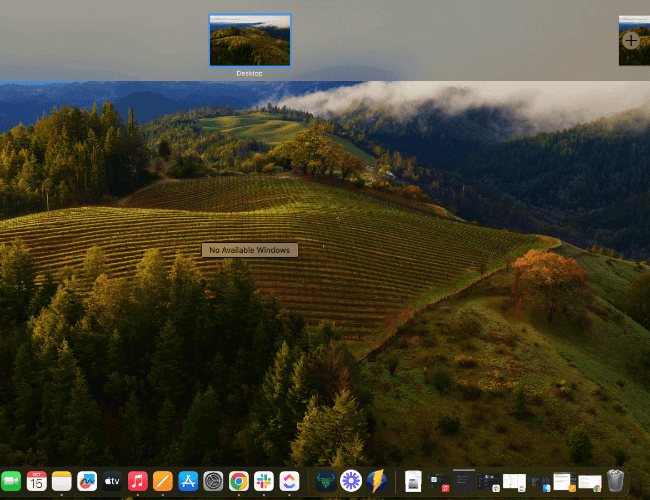Open System Settings from the dock
650x500 pixels.
tap(213, 481)
